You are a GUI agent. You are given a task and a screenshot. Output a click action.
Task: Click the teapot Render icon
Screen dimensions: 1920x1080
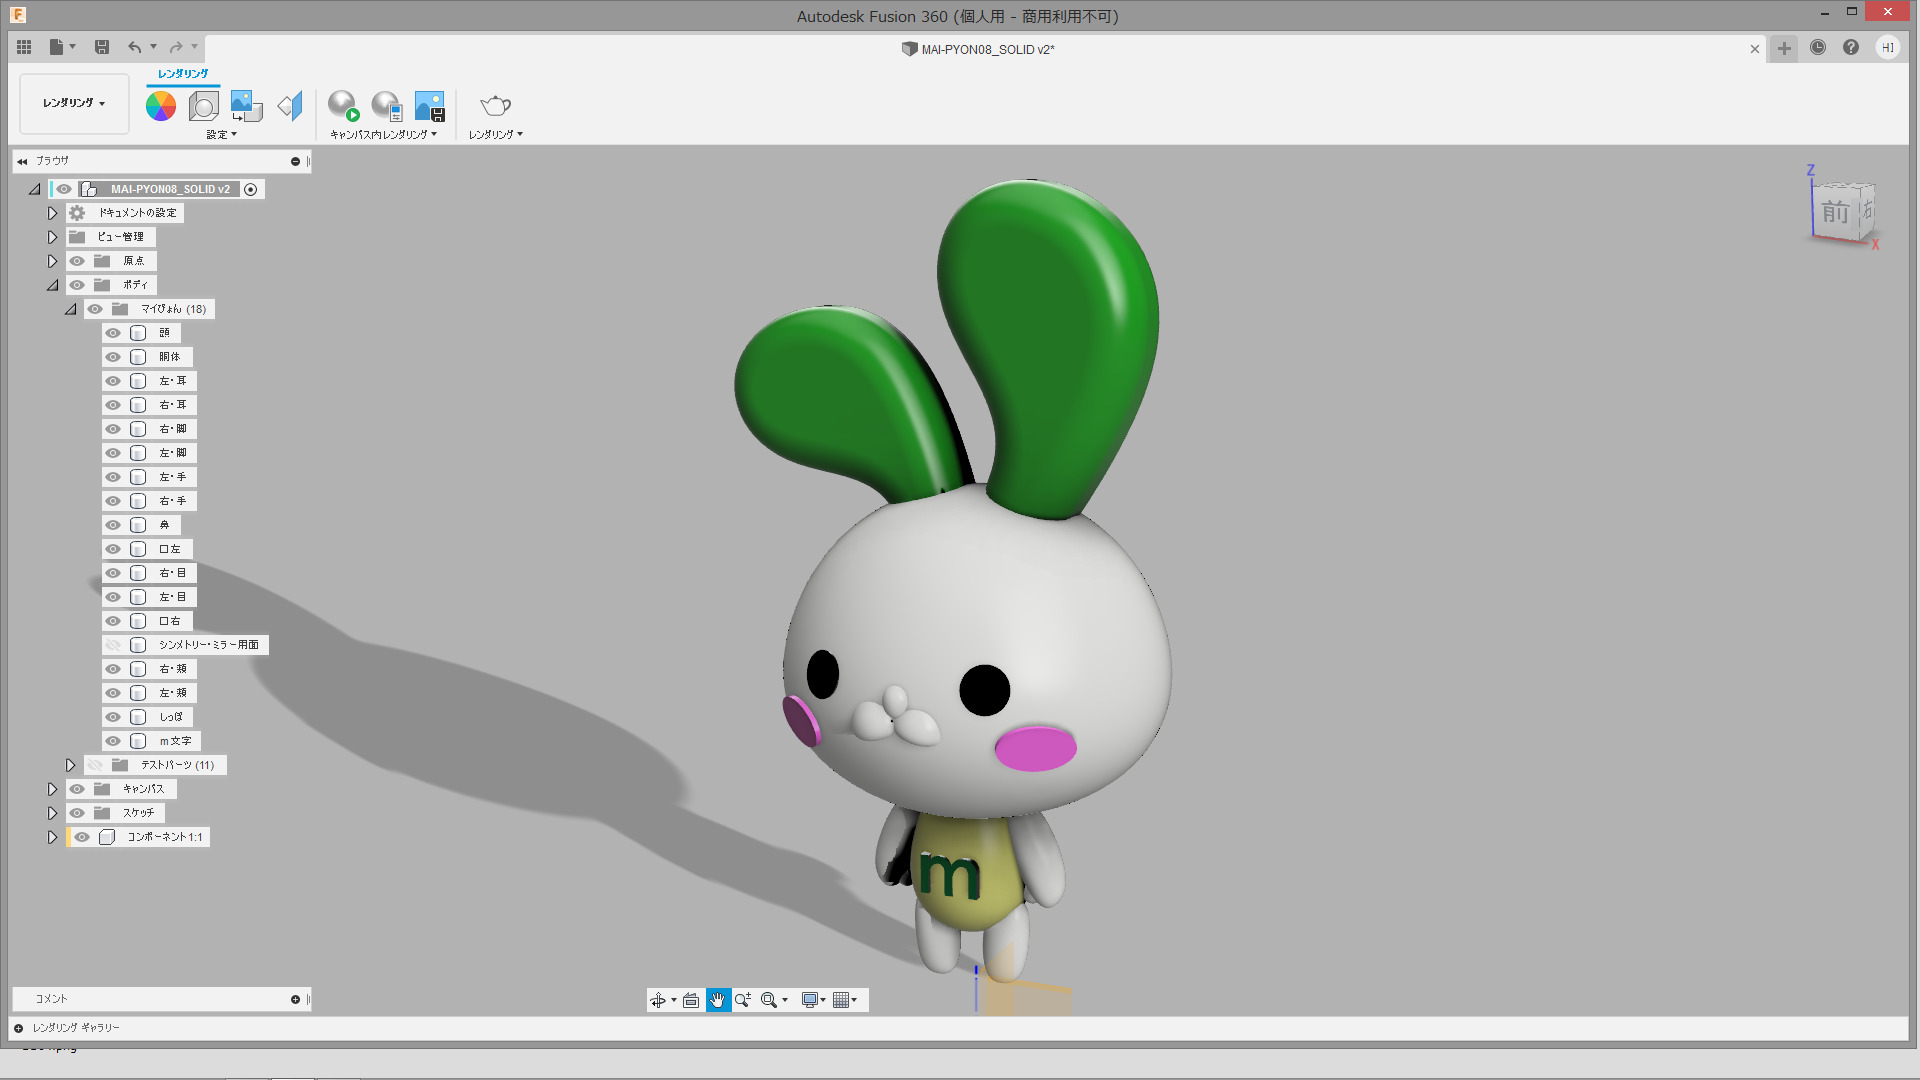(495, 105)
